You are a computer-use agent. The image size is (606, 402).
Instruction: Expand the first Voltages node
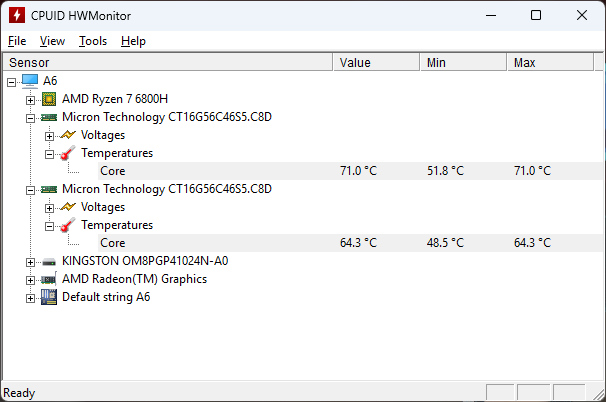point(49,135)
